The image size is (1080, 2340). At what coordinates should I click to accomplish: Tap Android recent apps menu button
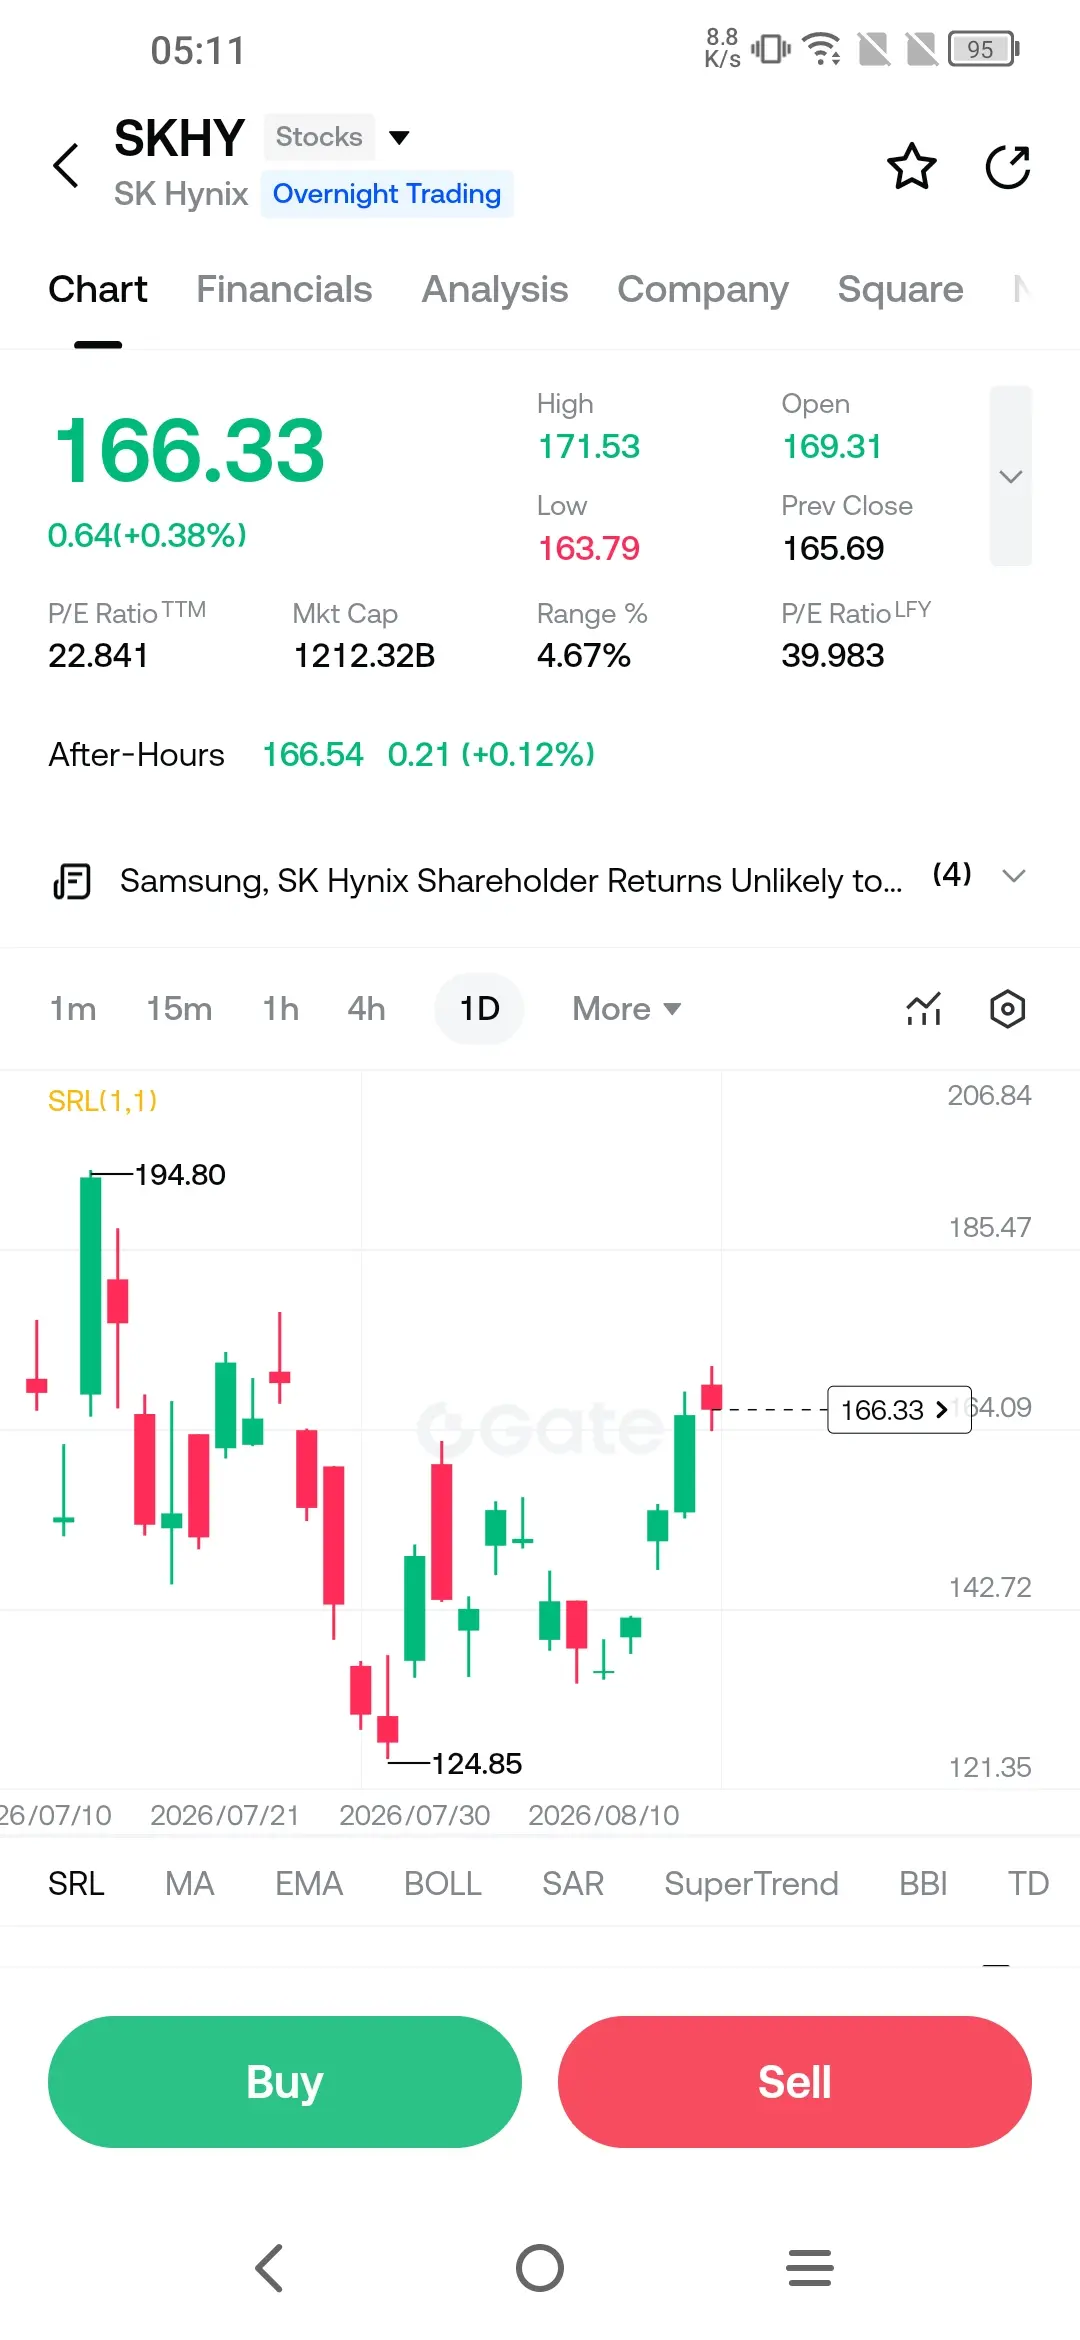pos(810,2267)
